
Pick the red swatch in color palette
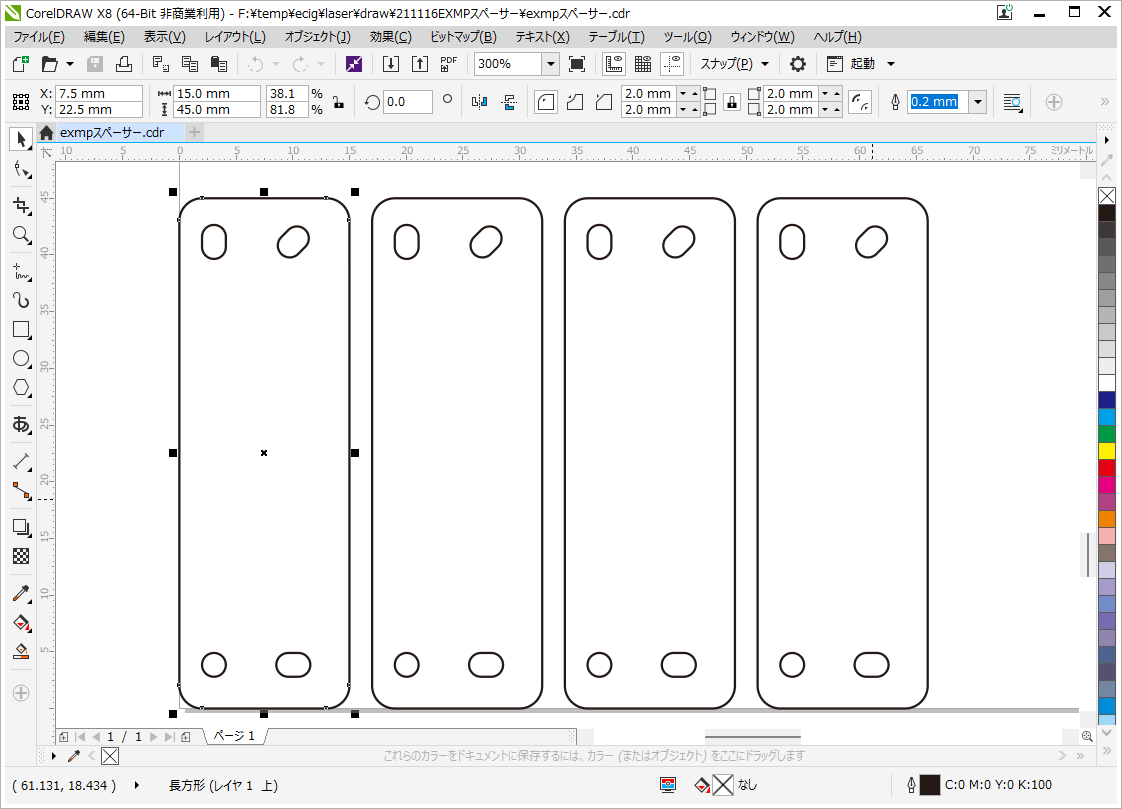[1107, 467]
